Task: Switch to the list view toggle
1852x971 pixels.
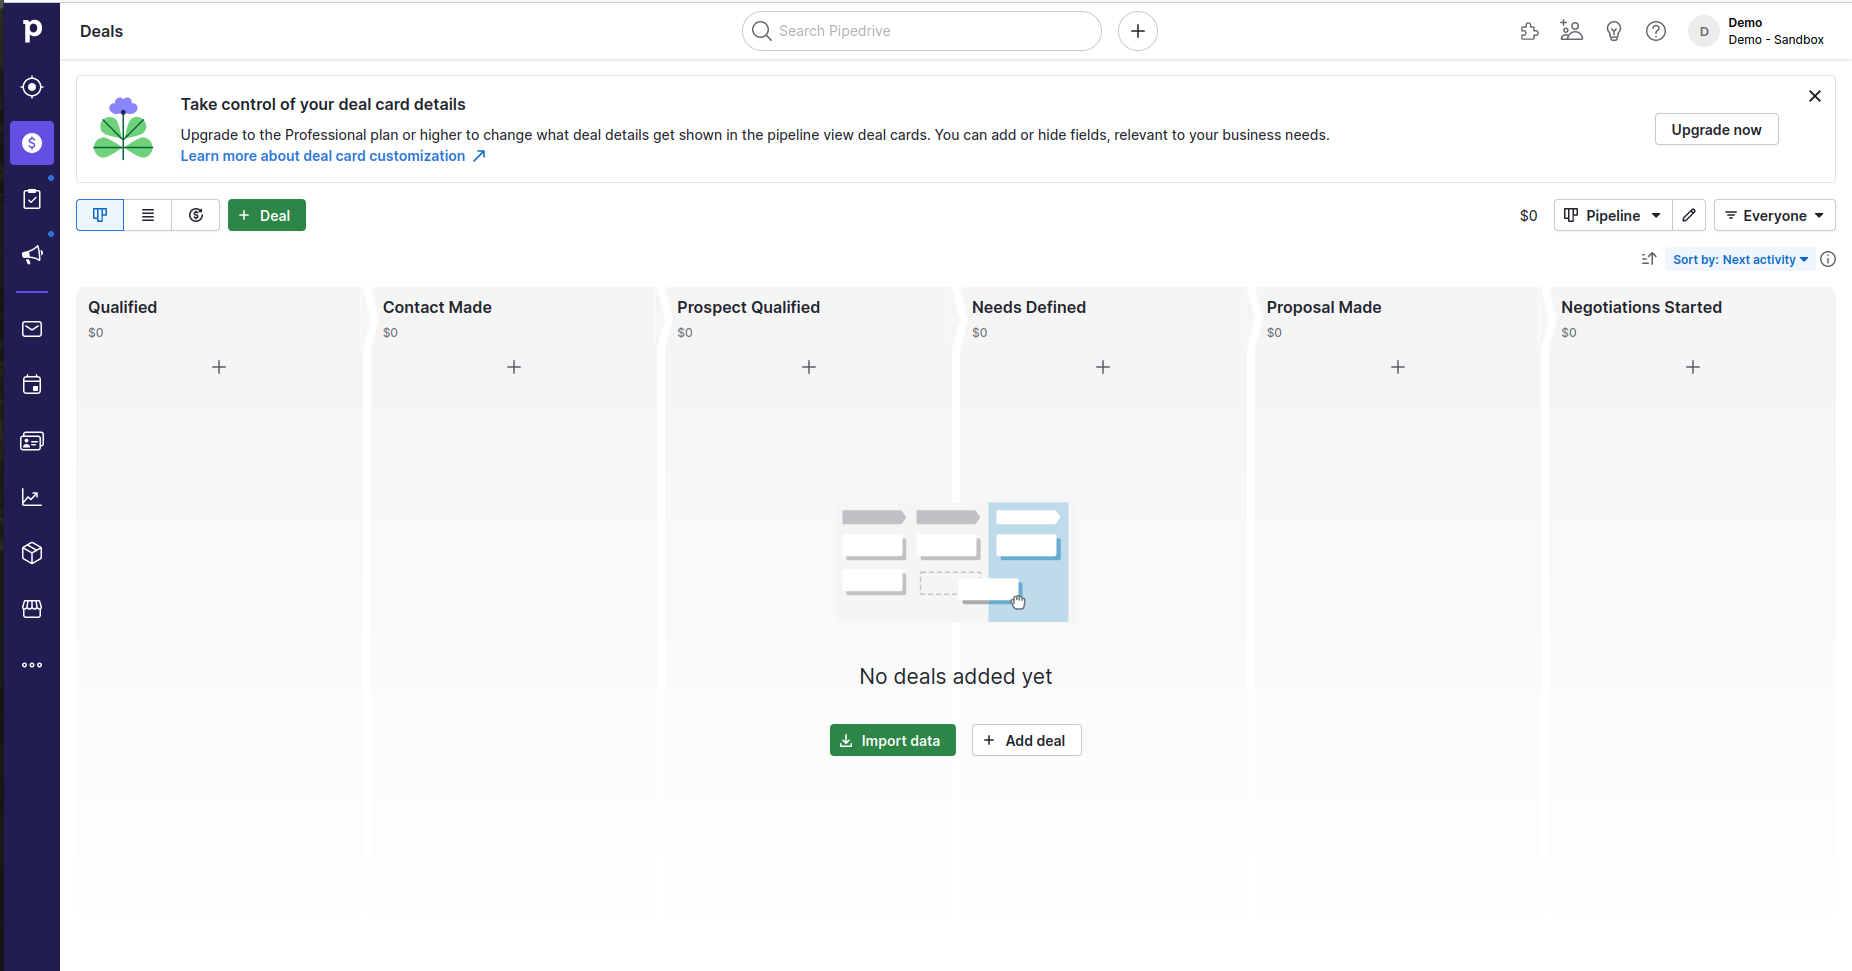Action: pyautogui.click(x=148, y=215)
